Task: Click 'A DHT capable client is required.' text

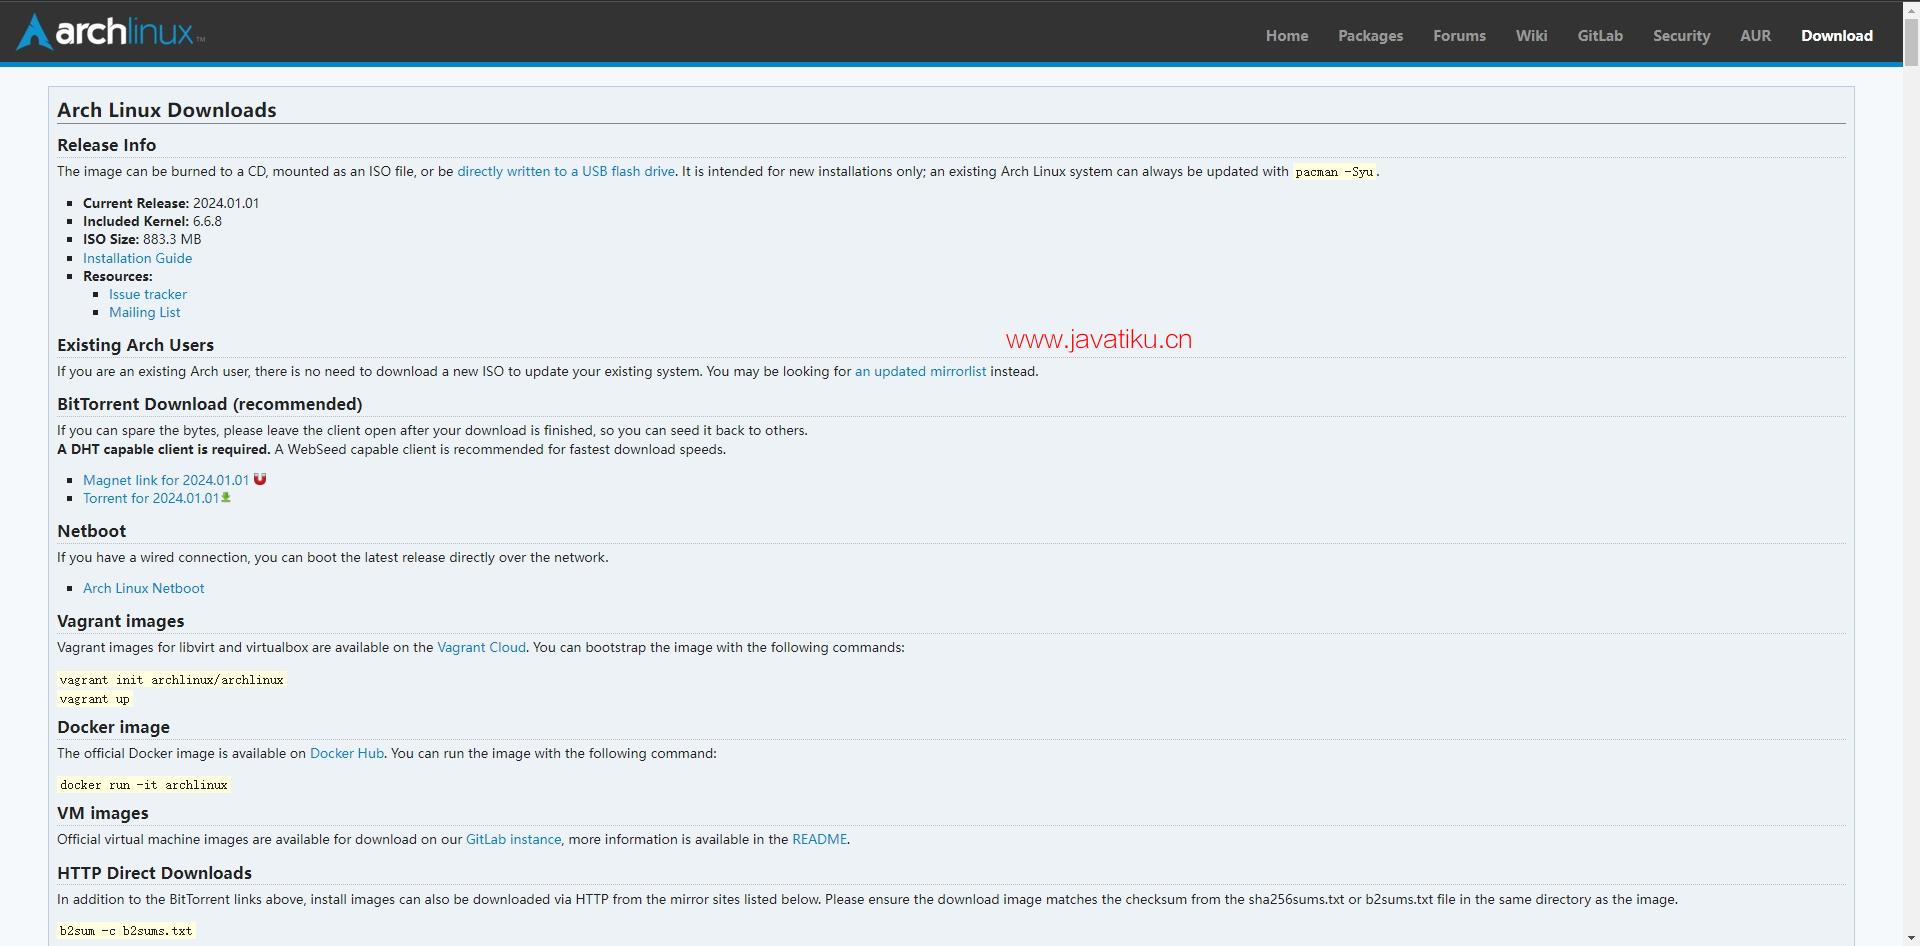Action: 164,449
